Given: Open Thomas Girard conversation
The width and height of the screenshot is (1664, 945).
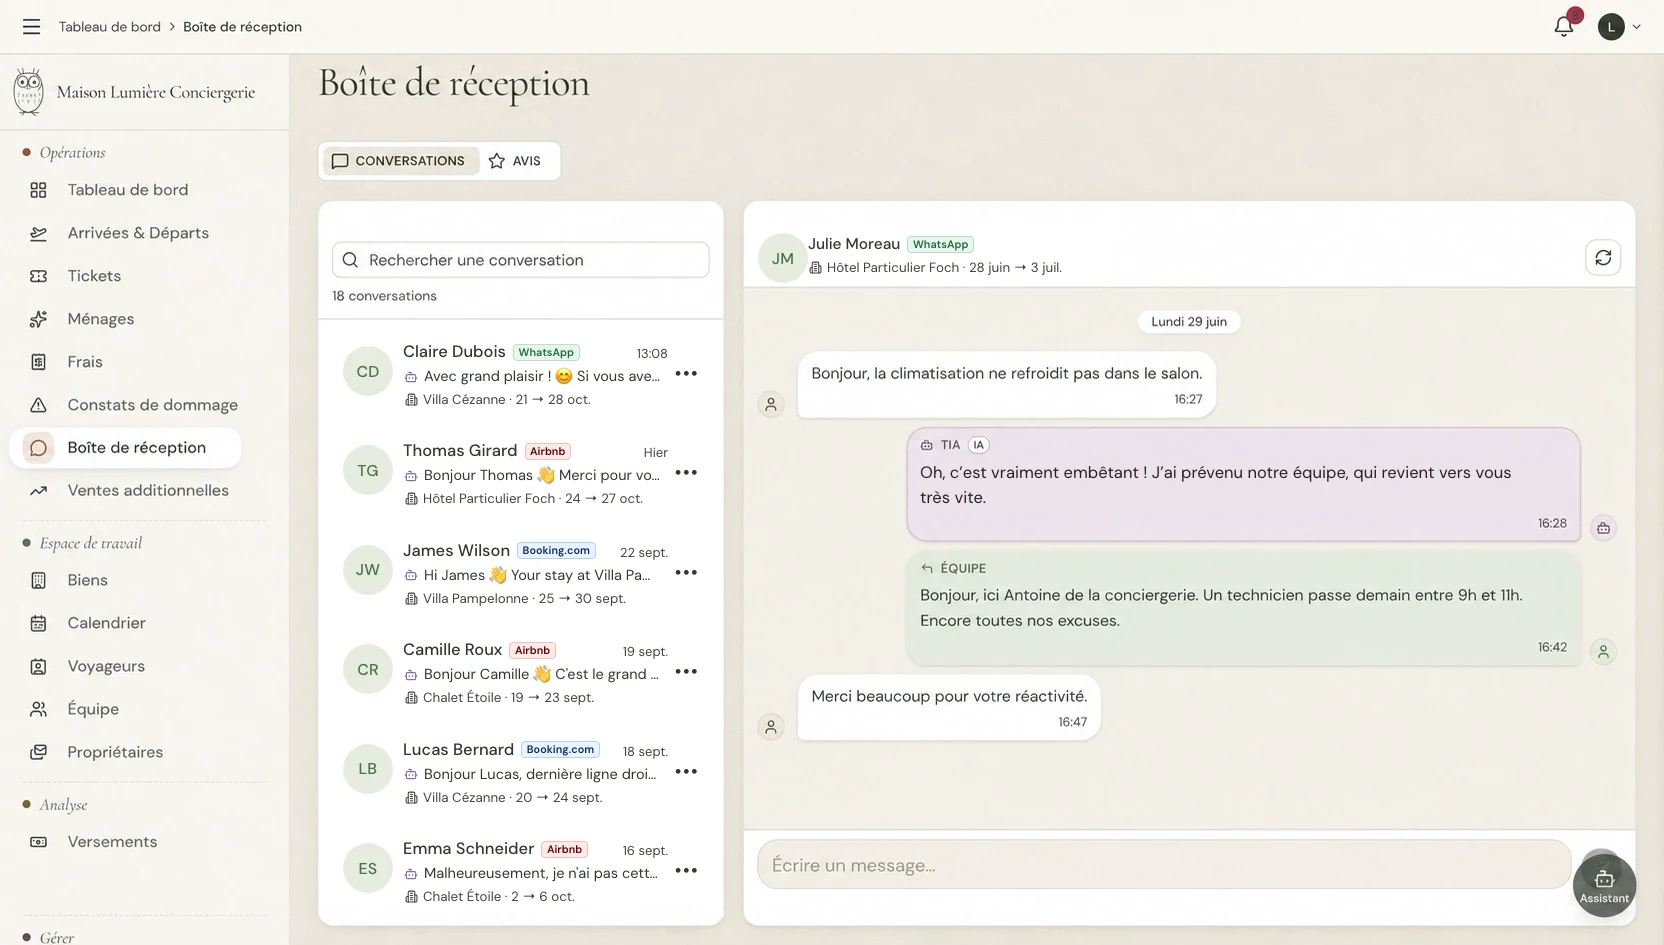Looking at the screenshot, I should pos(520,473).
